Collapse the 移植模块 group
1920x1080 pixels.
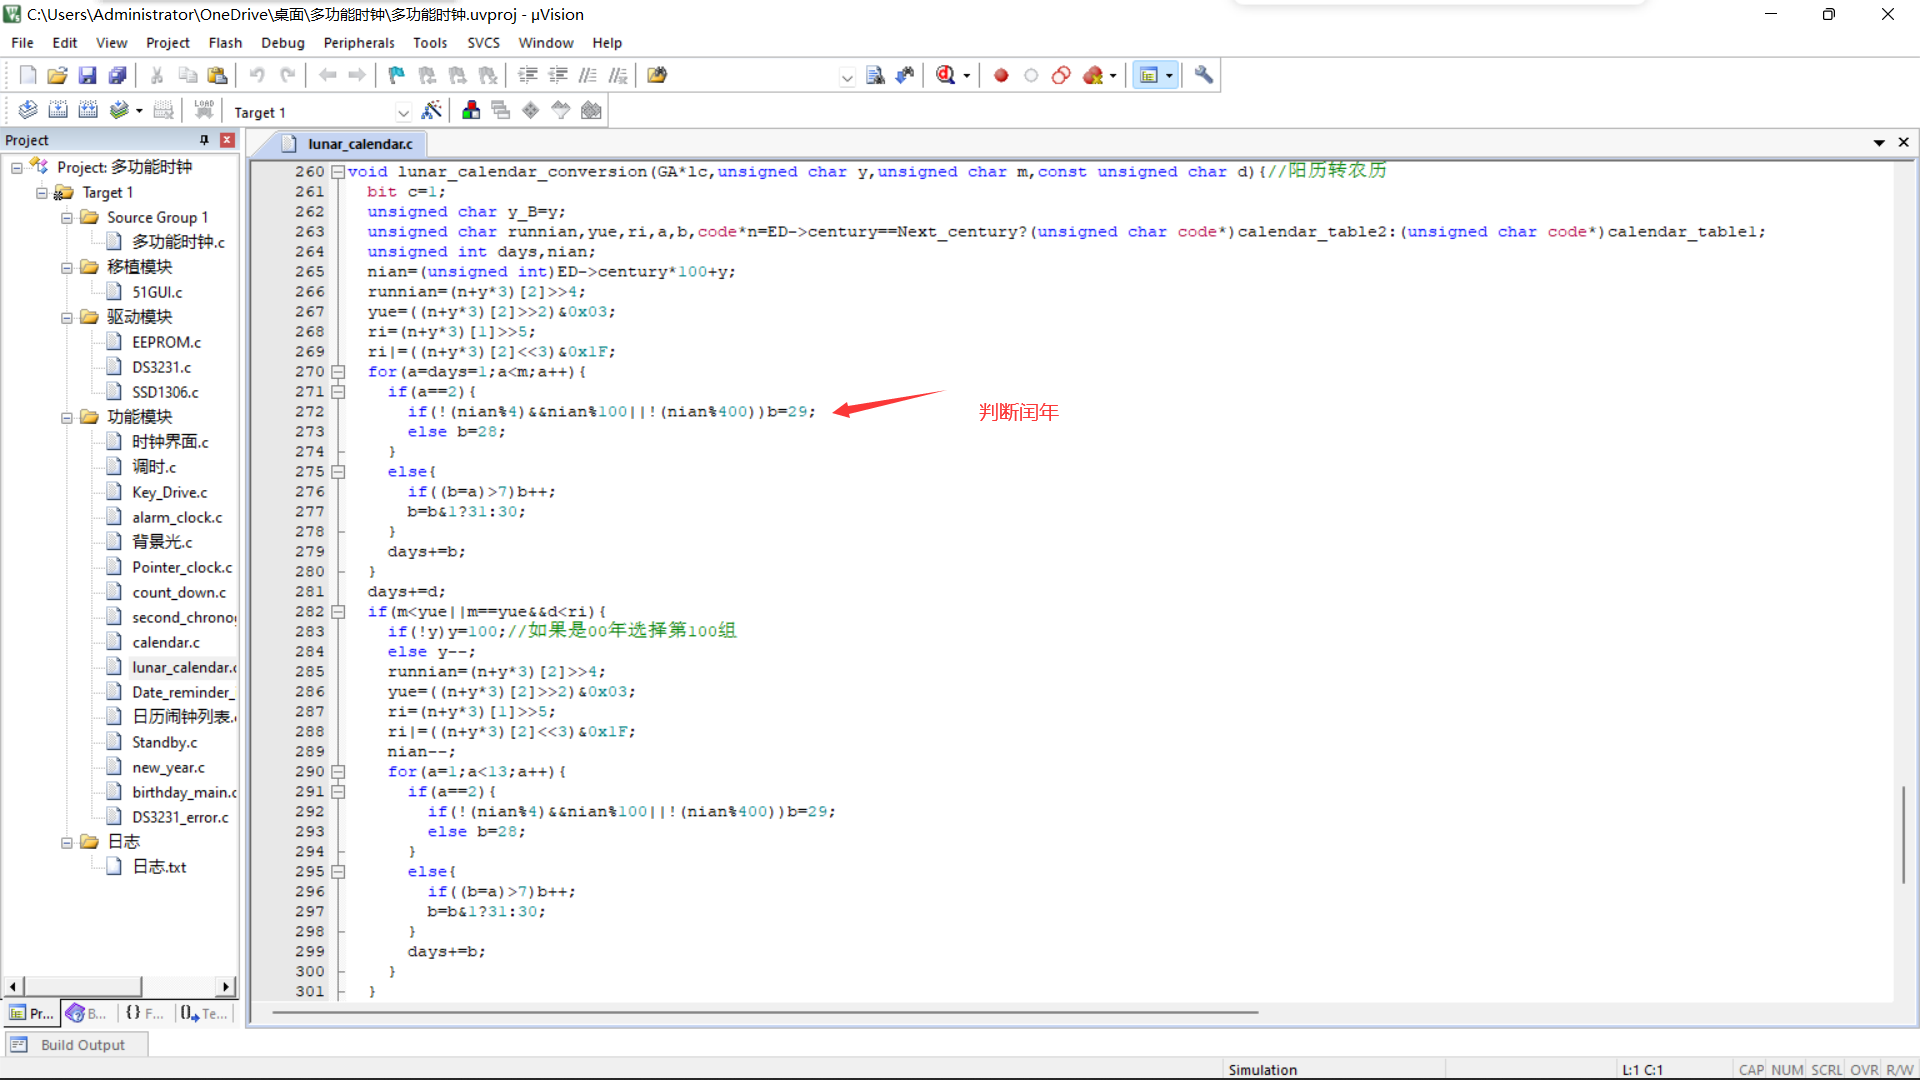coord(67,267)
